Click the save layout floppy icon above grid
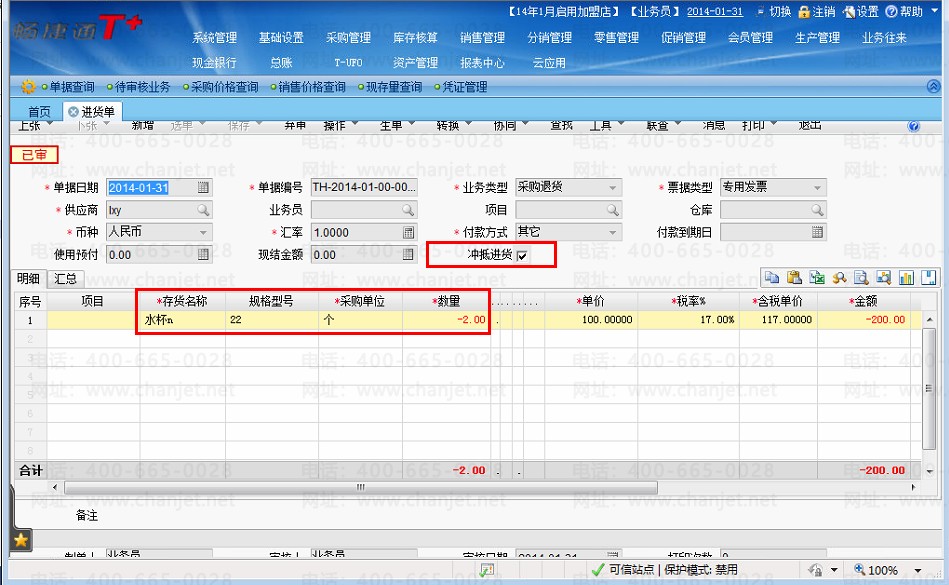This screenshot has width=949, height=585. [x=928, y=277]
